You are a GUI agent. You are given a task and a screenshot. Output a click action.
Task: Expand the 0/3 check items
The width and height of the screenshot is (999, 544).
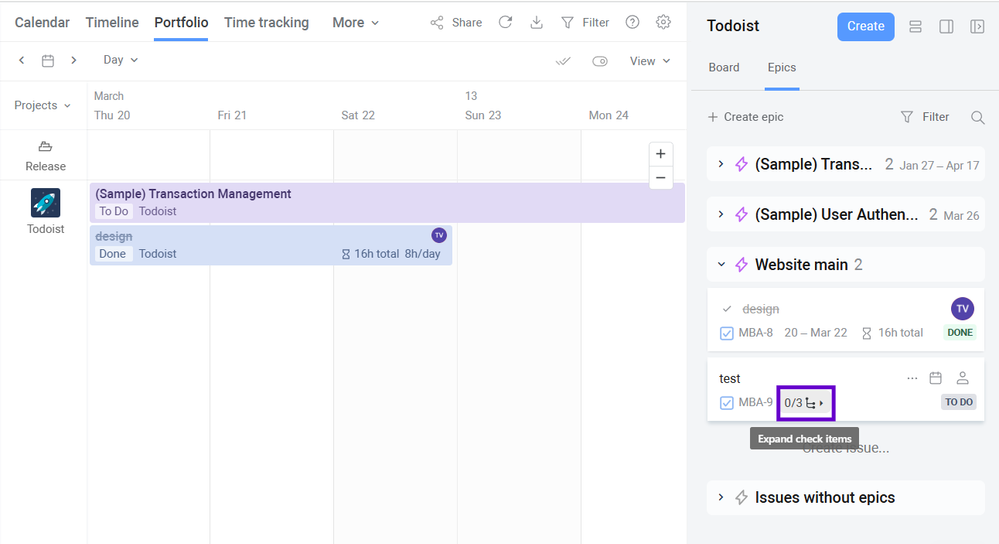pyautogui.click(x=805, y=403)
